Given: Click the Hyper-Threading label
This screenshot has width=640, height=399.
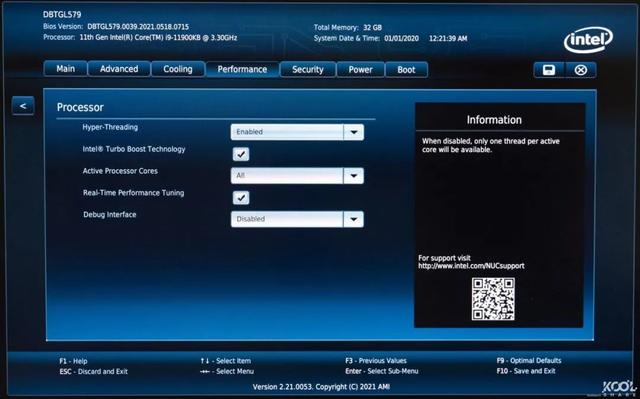Looking at the screenshot, I should pyautogui.click(x=110, y=127).
